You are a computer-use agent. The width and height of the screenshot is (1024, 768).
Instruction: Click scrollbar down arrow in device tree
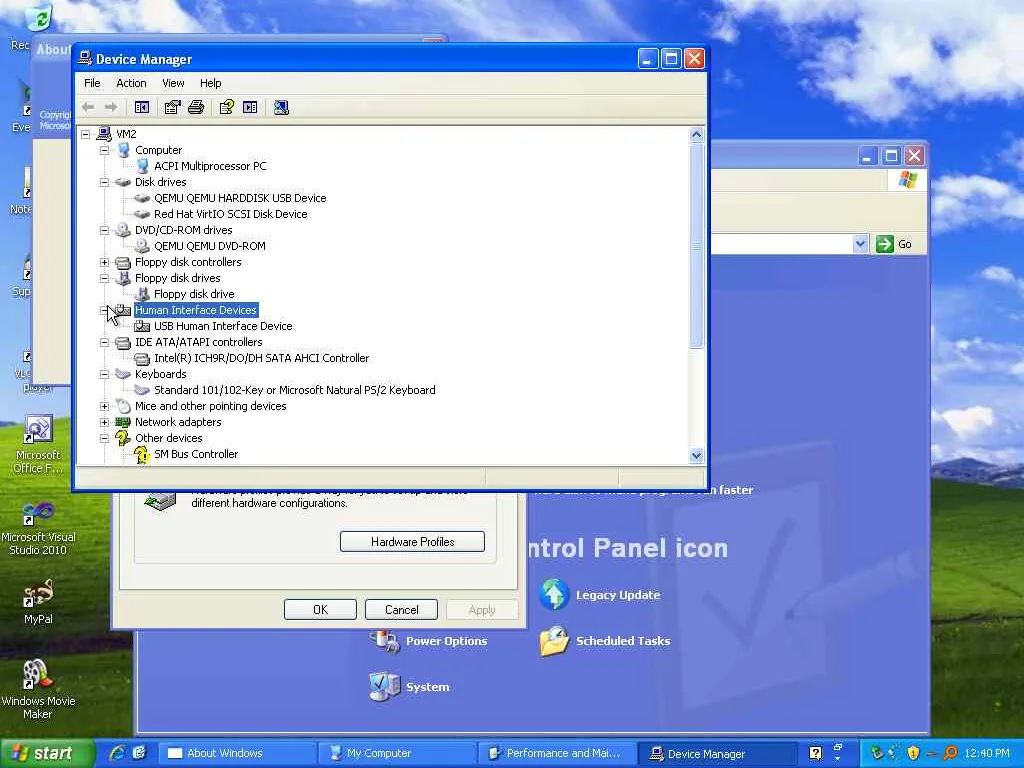696,456
